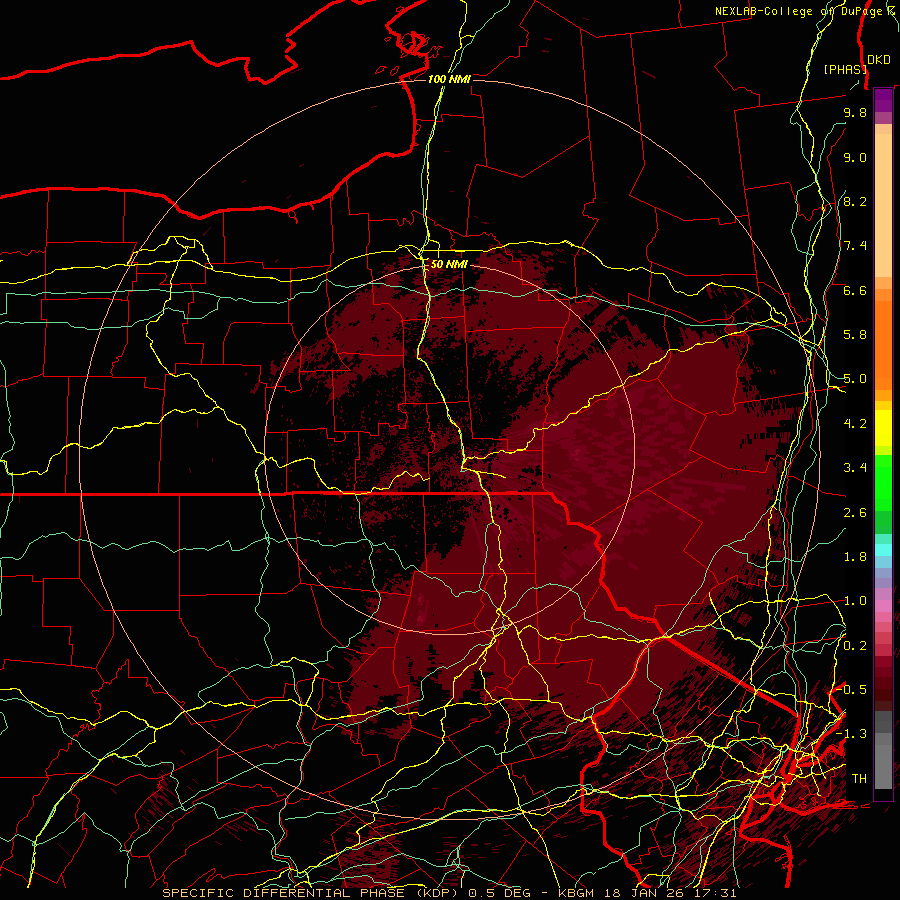Click the 6.6 value on the legend
The image size is (900, 900).
point(855,290)
